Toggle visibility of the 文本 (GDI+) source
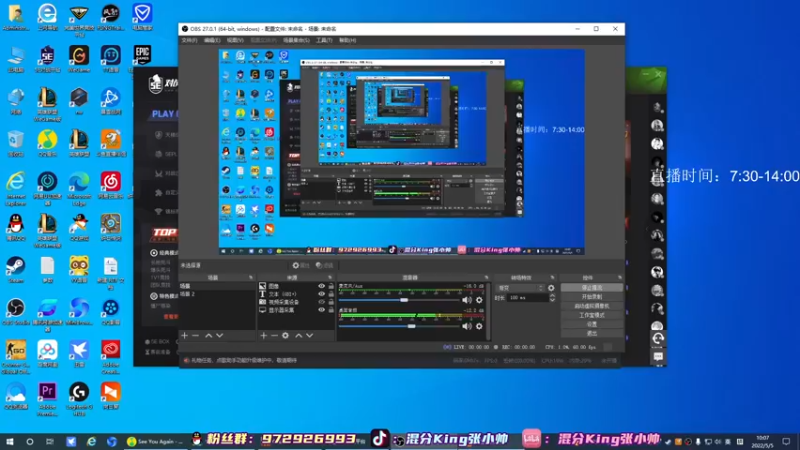Image resolution: width=800 pixels, height=450 pixels. point(321,294)
